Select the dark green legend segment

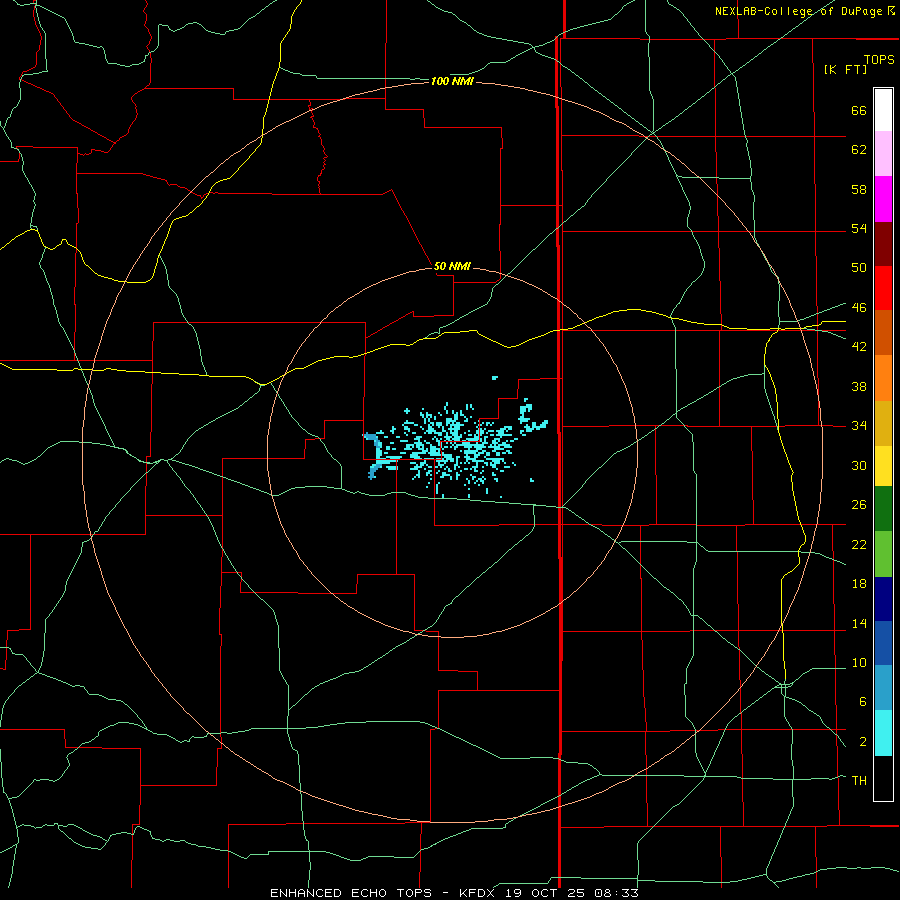pos(883,509)
